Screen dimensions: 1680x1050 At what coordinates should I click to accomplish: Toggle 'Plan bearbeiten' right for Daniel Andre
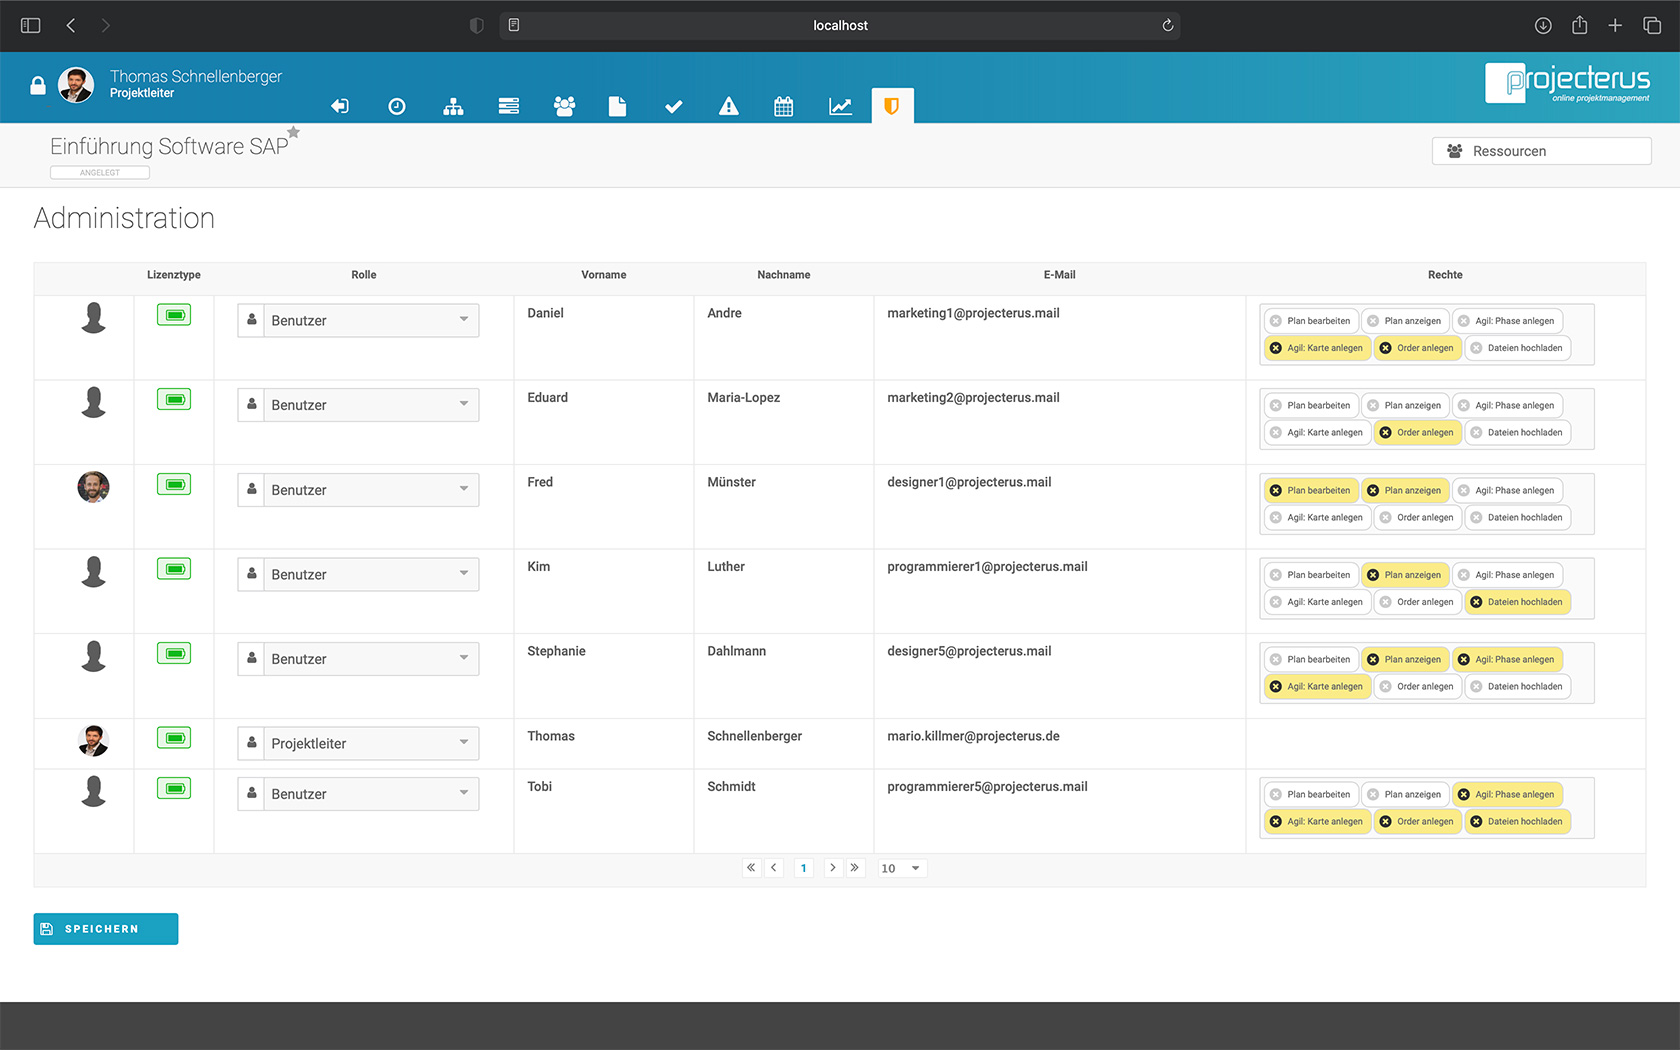click(1311, 321)
